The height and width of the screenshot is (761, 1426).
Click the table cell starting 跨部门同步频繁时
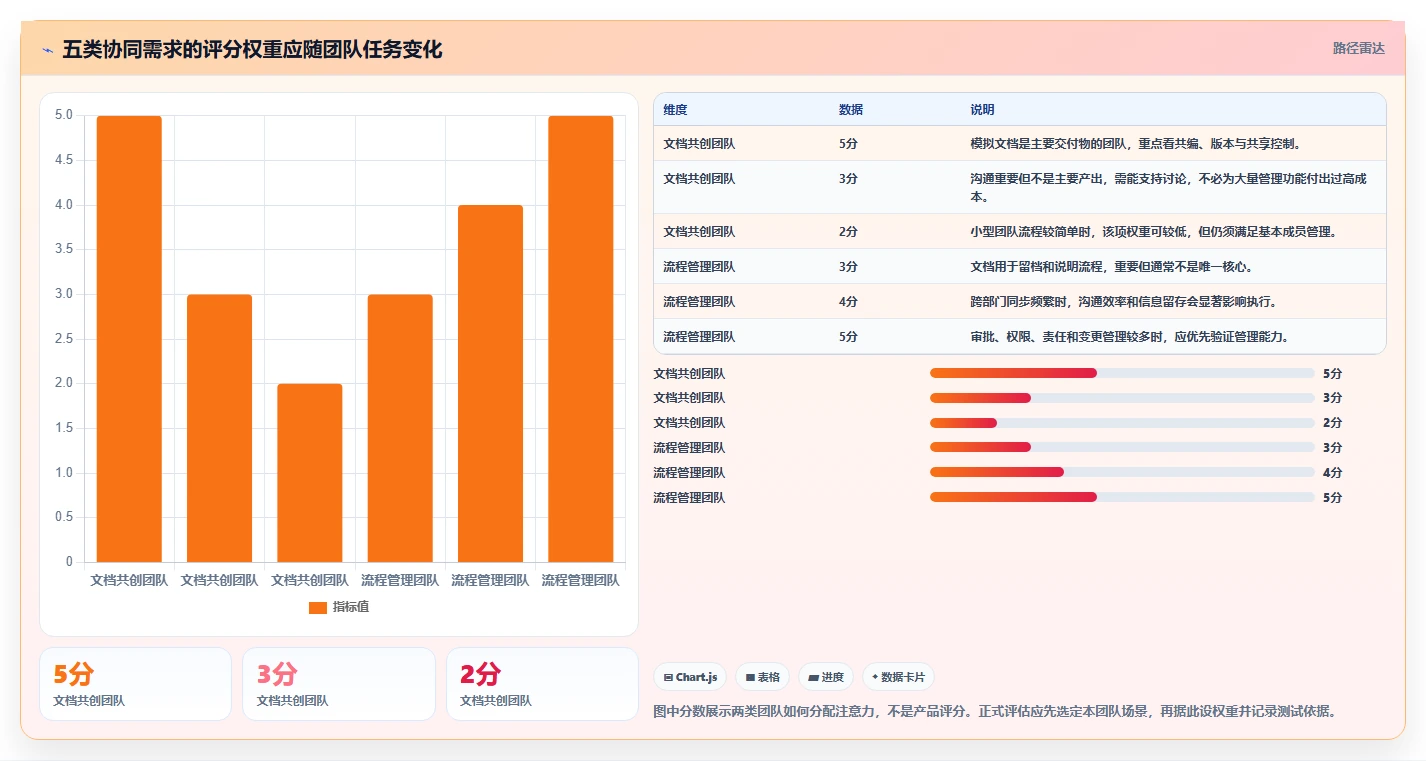click(x=1173, y=302)
